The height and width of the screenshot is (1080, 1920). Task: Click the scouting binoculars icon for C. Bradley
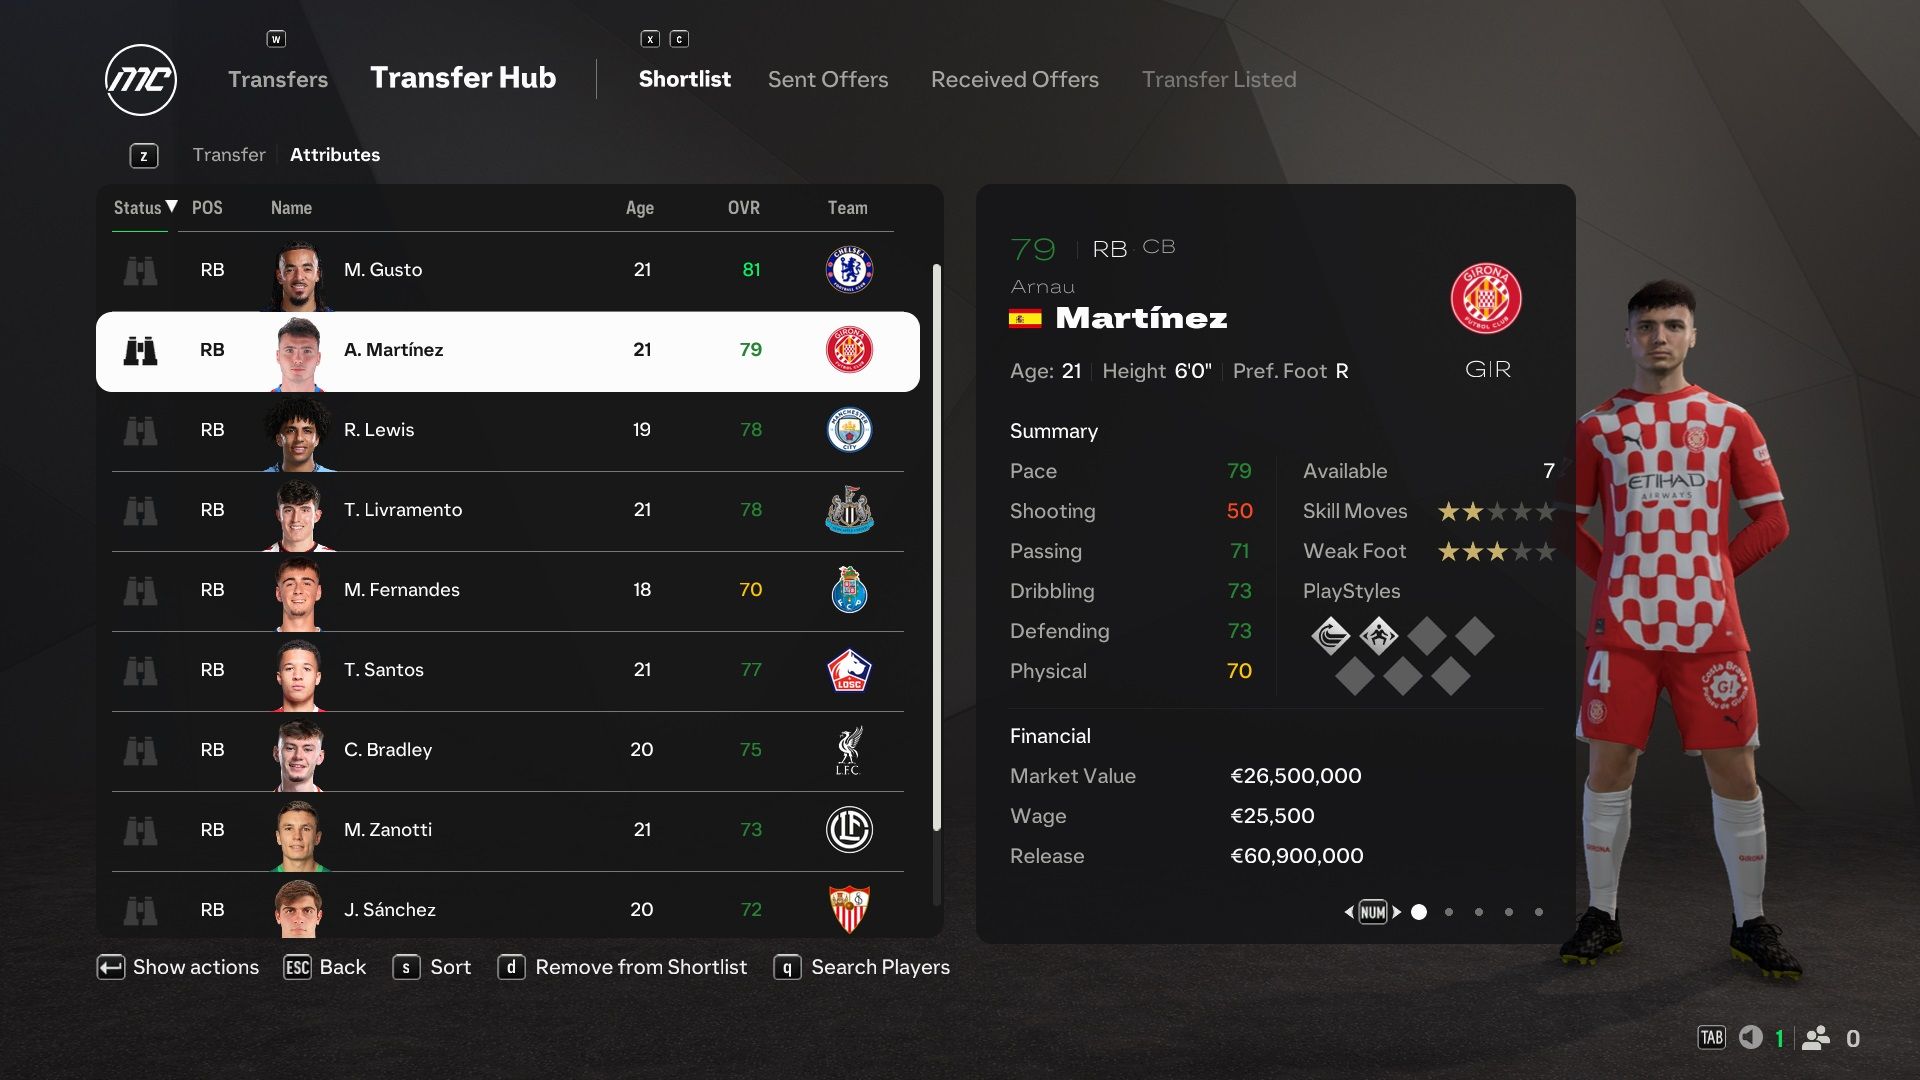(140, 749)
